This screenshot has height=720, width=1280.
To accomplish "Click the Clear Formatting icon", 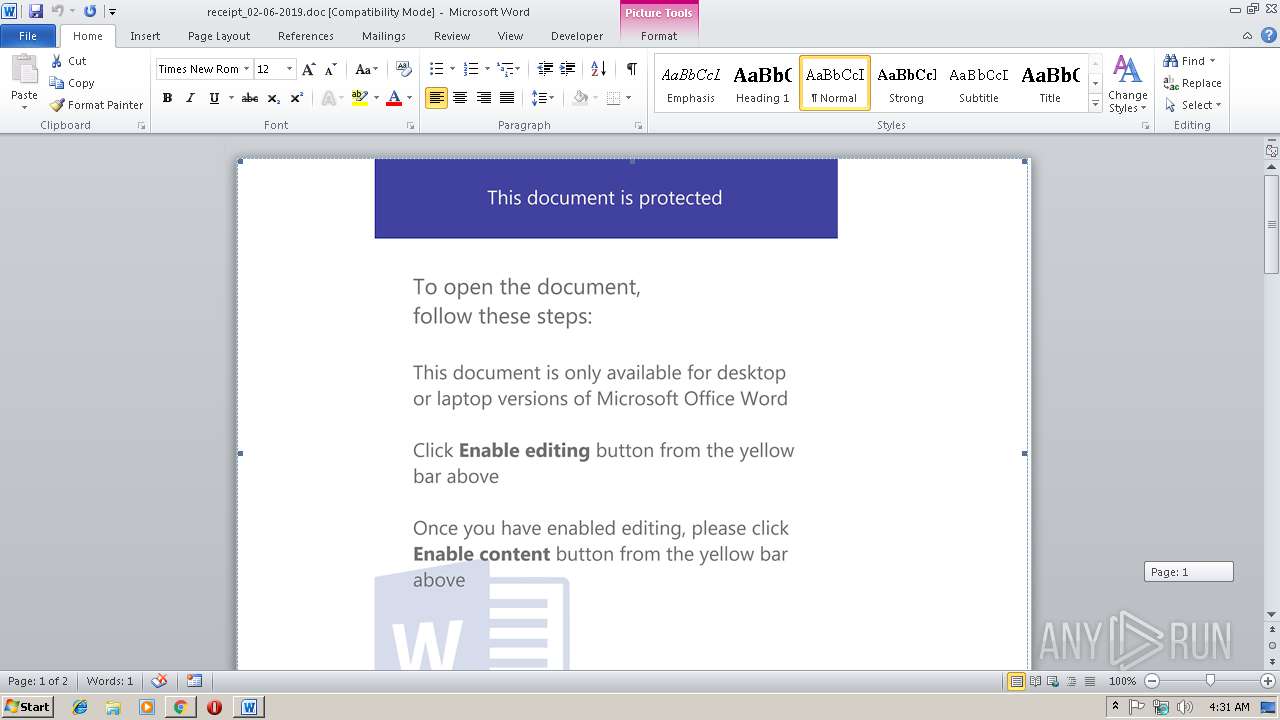I will click(404, 69).
